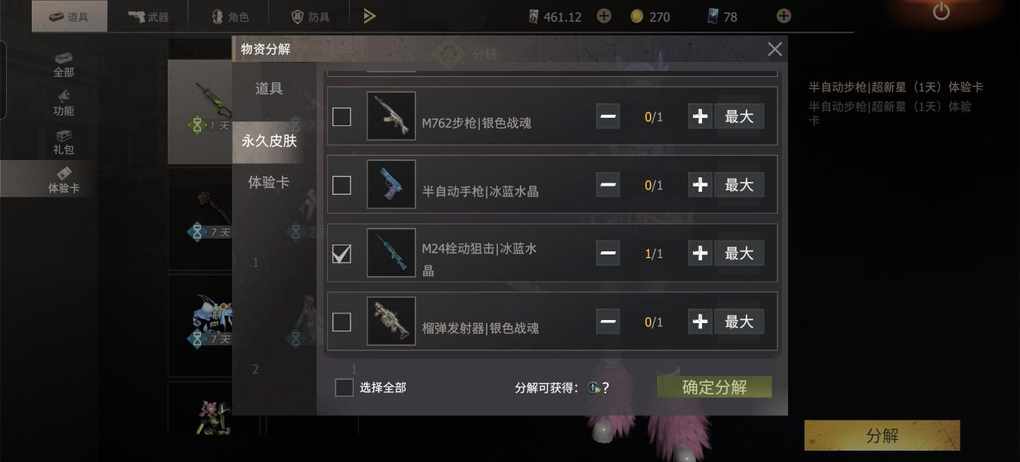1020x462 pixels.
Task: Click the yellow play arrow in top bar
Action: 369,16
